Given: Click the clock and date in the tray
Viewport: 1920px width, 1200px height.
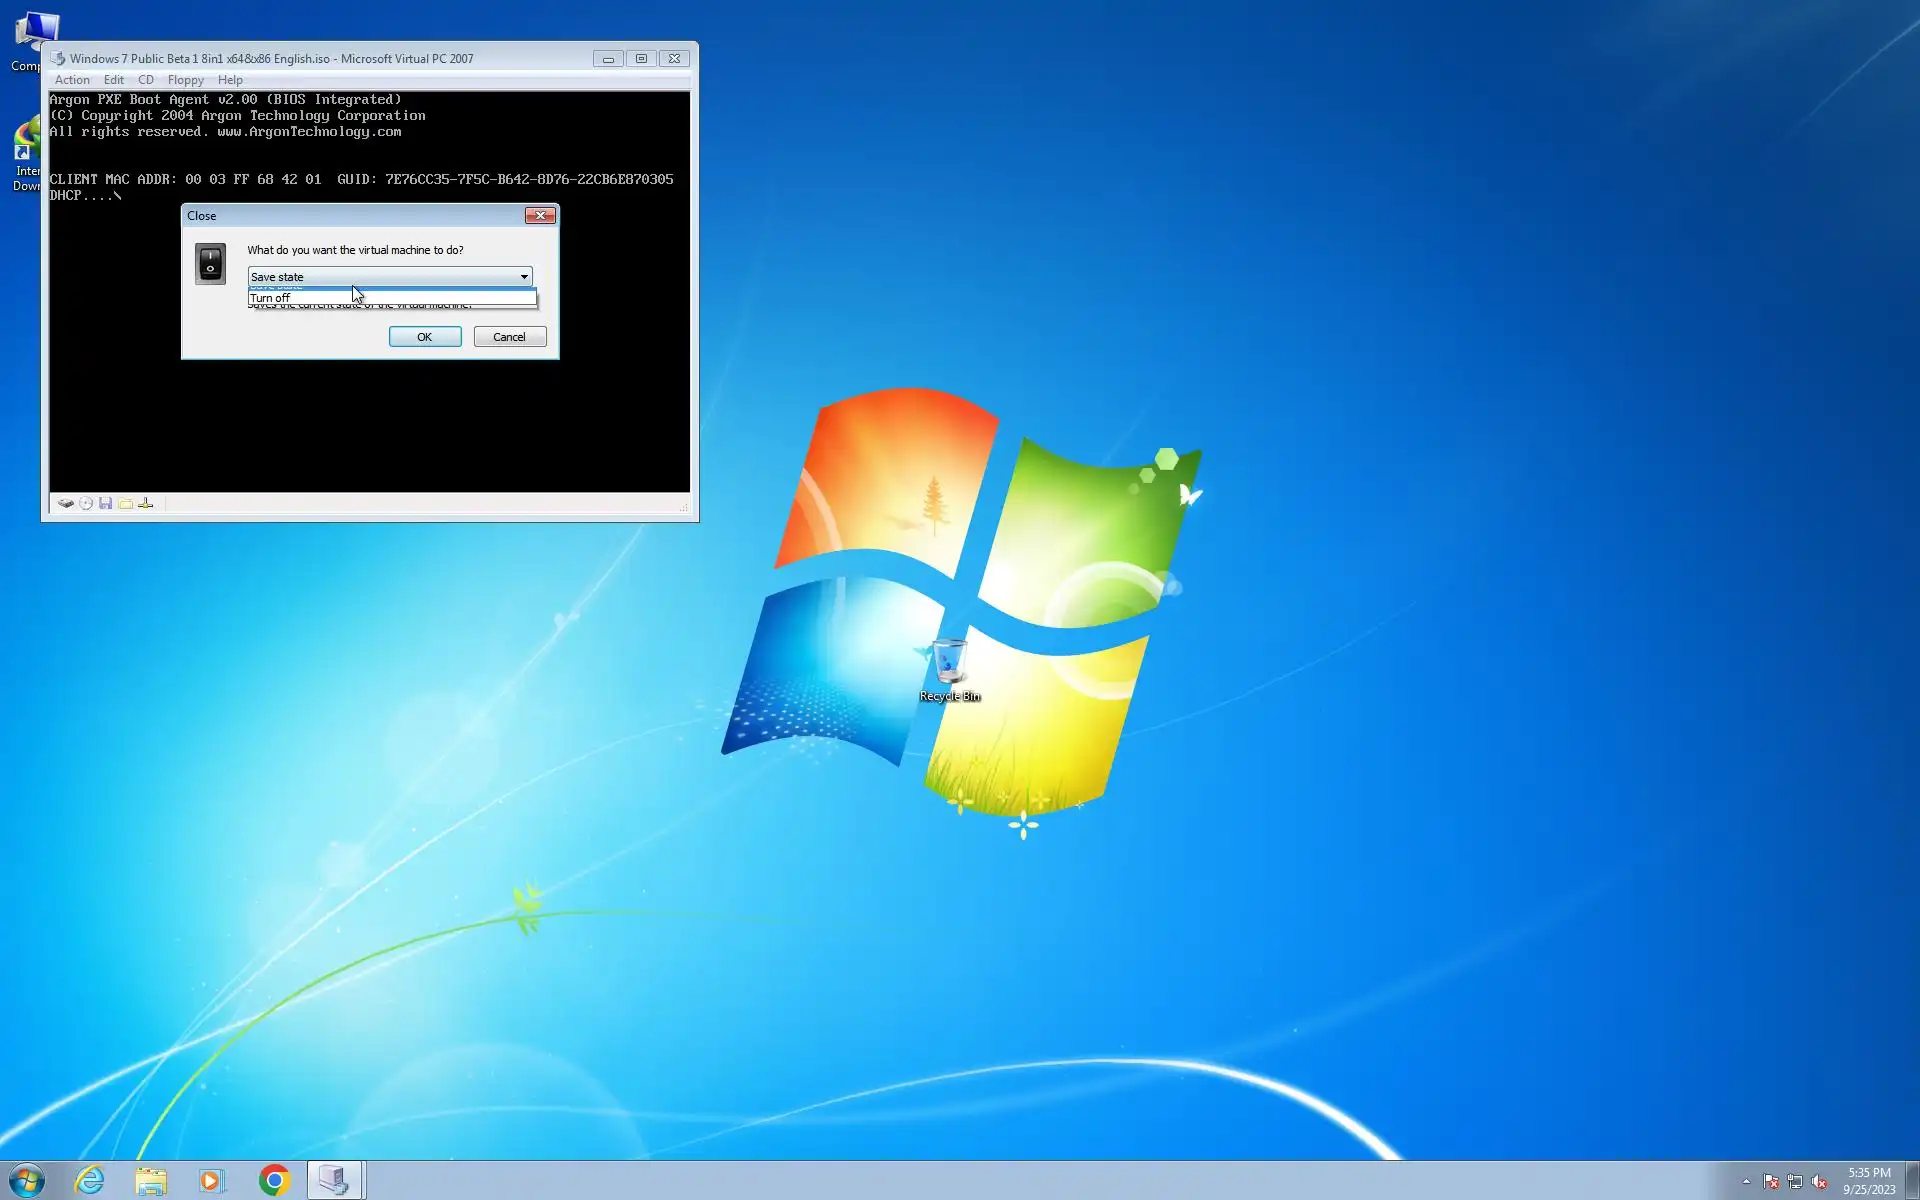Looking at the screenshot, I should click(1868, 1180).
